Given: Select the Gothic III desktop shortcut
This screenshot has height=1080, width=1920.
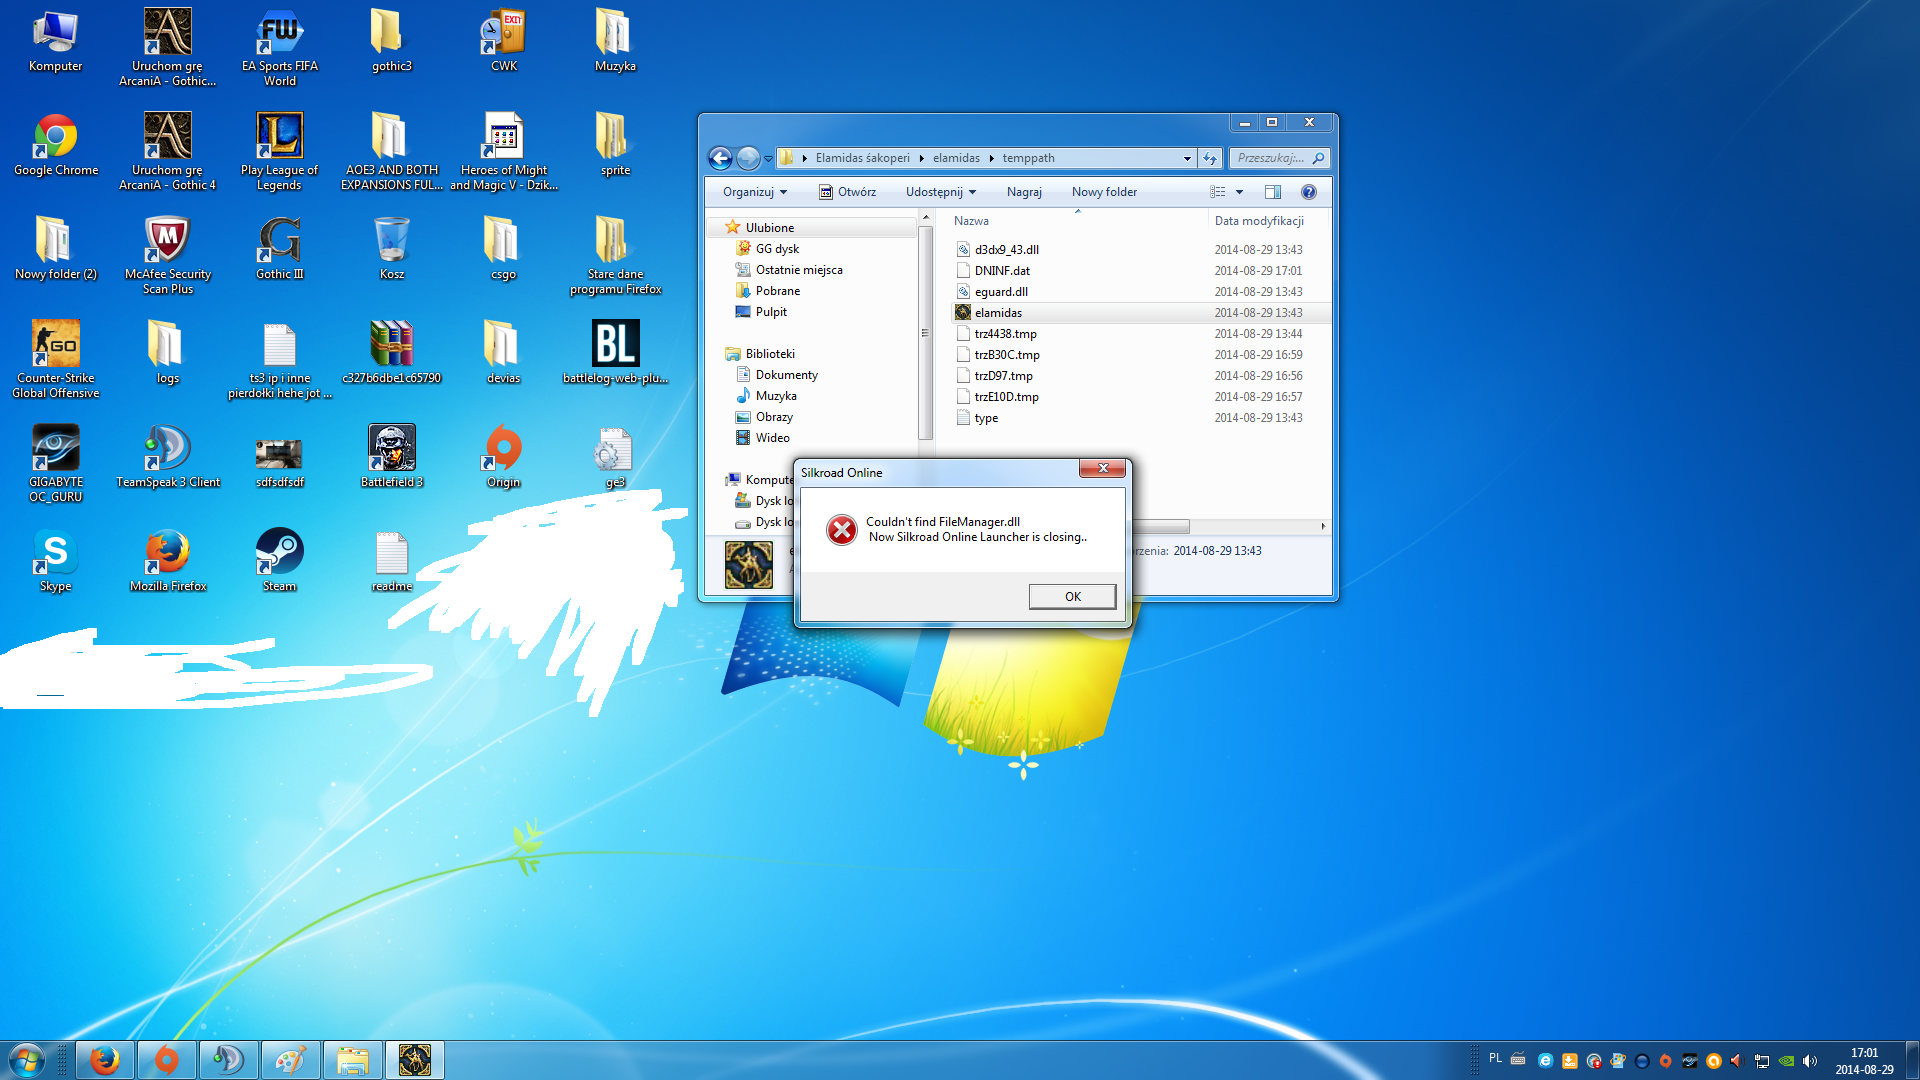Looking at the screenshot, I should click(280, 250).
